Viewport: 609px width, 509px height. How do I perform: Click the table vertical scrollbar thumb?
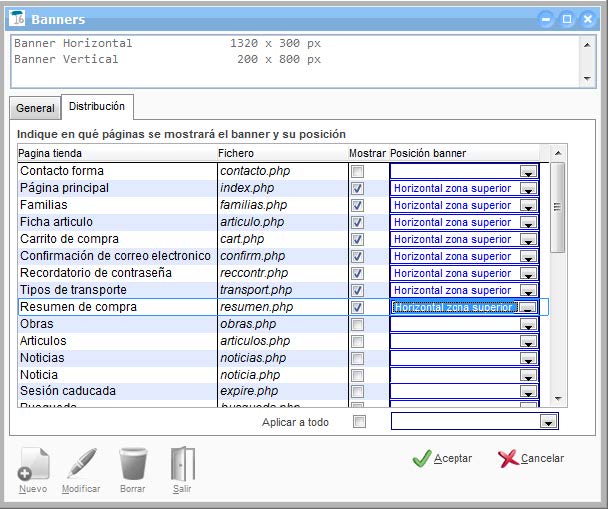[x=558, y=207]
